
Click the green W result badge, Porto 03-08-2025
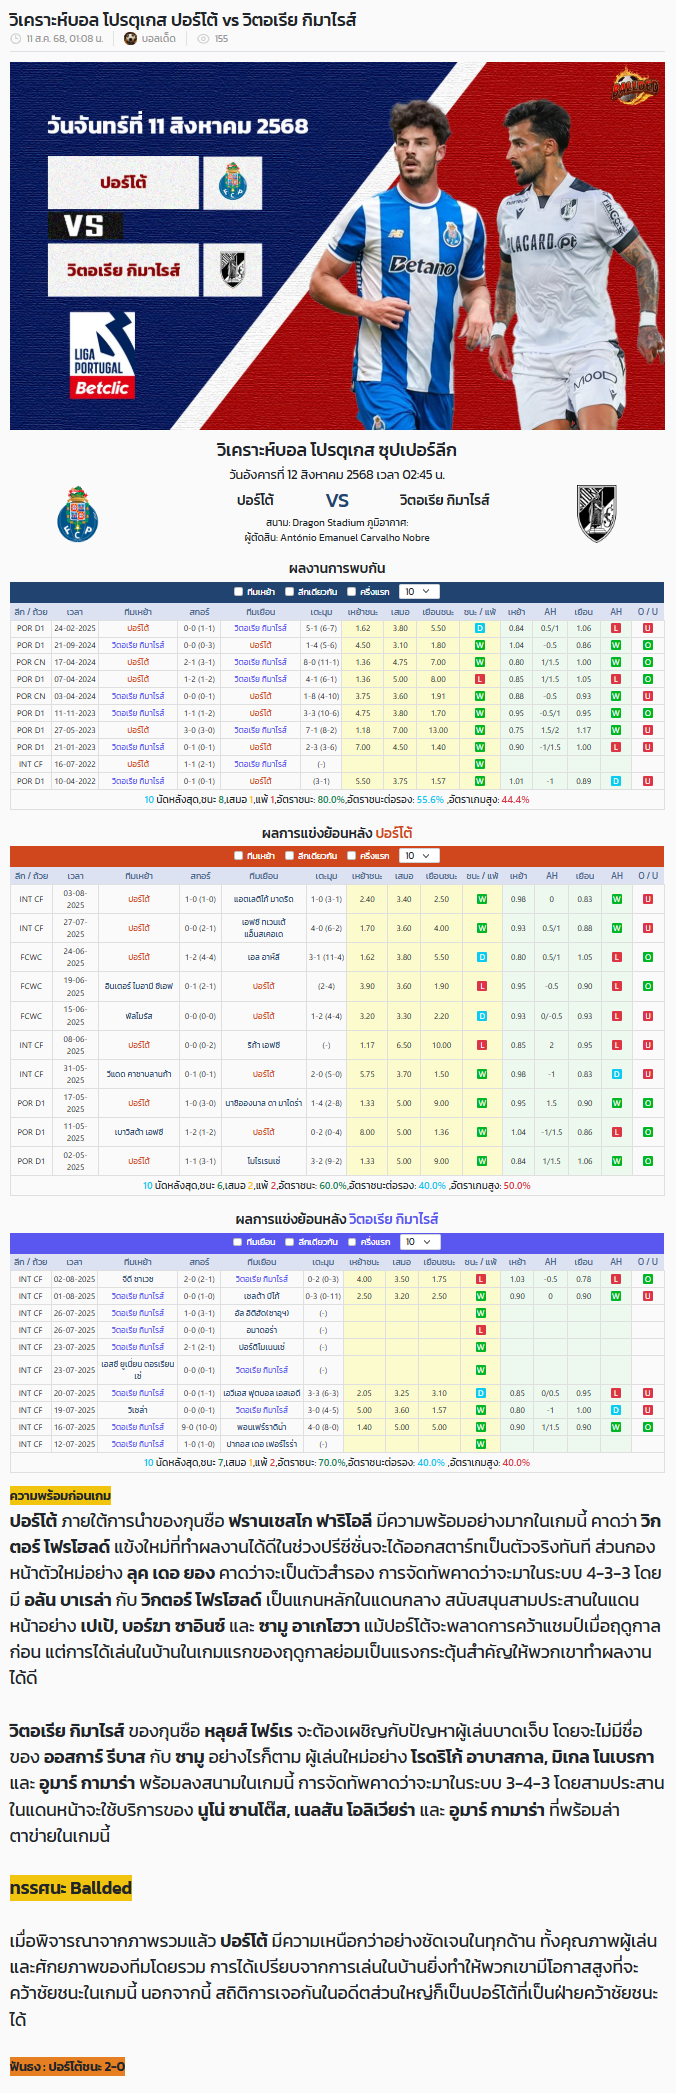(482, 899)
